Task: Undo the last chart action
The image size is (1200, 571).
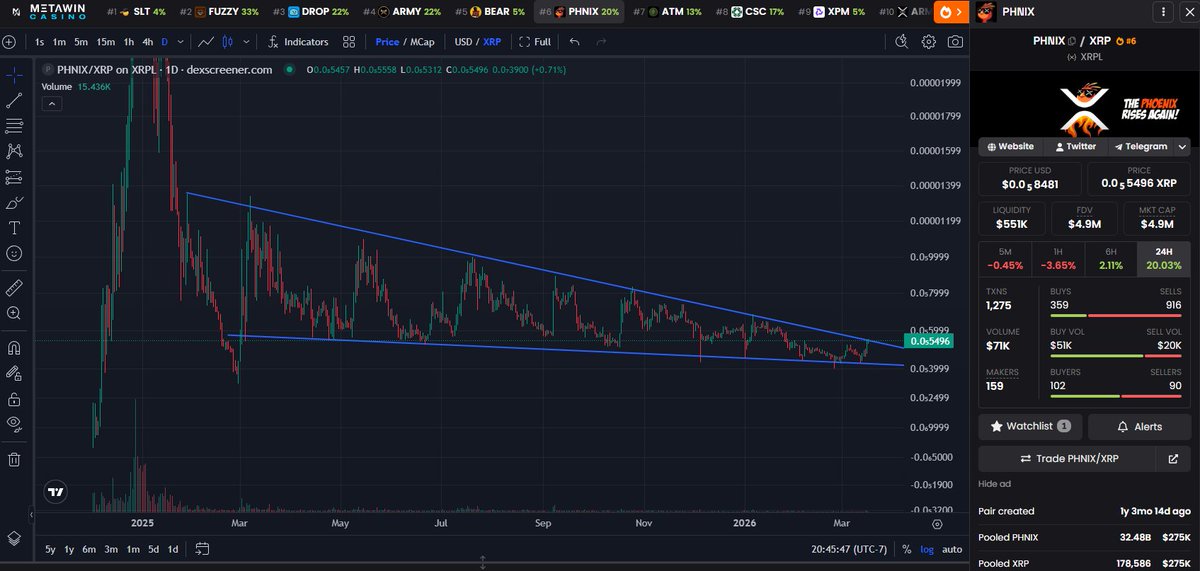Action: pyautogui.click(x=574, y=42)
